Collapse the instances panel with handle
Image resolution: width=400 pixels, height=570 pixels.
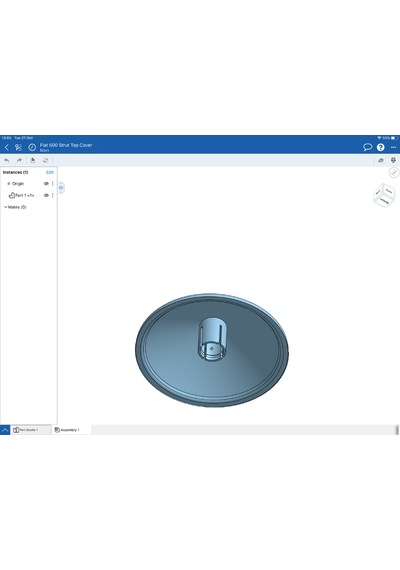61,188
